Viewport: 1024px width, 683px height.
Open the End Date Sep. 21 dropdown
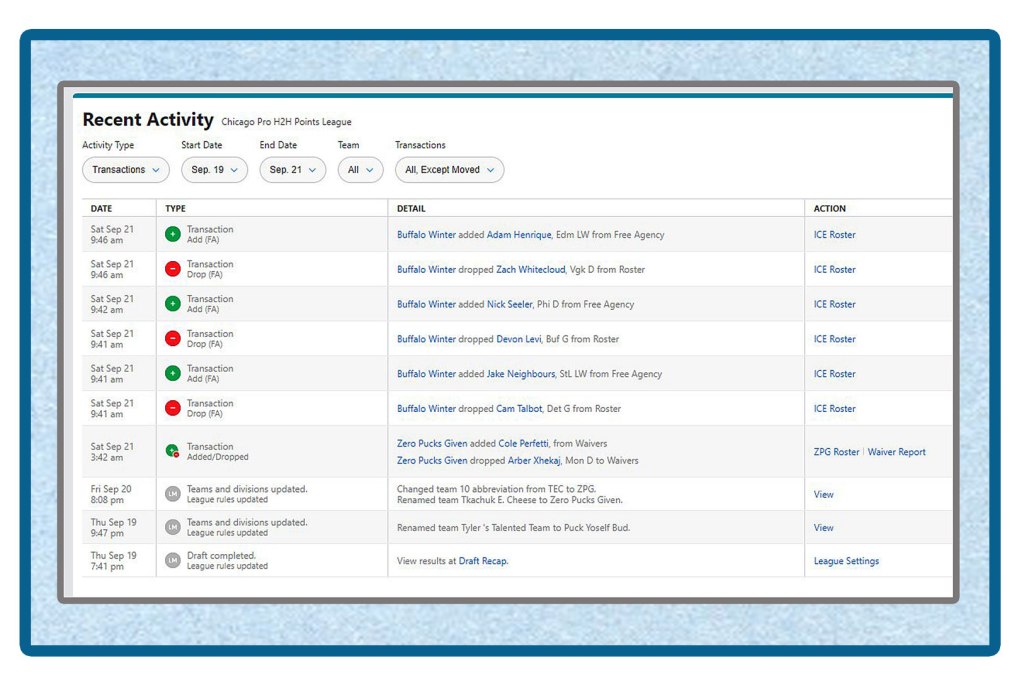[x=293, y=170]
